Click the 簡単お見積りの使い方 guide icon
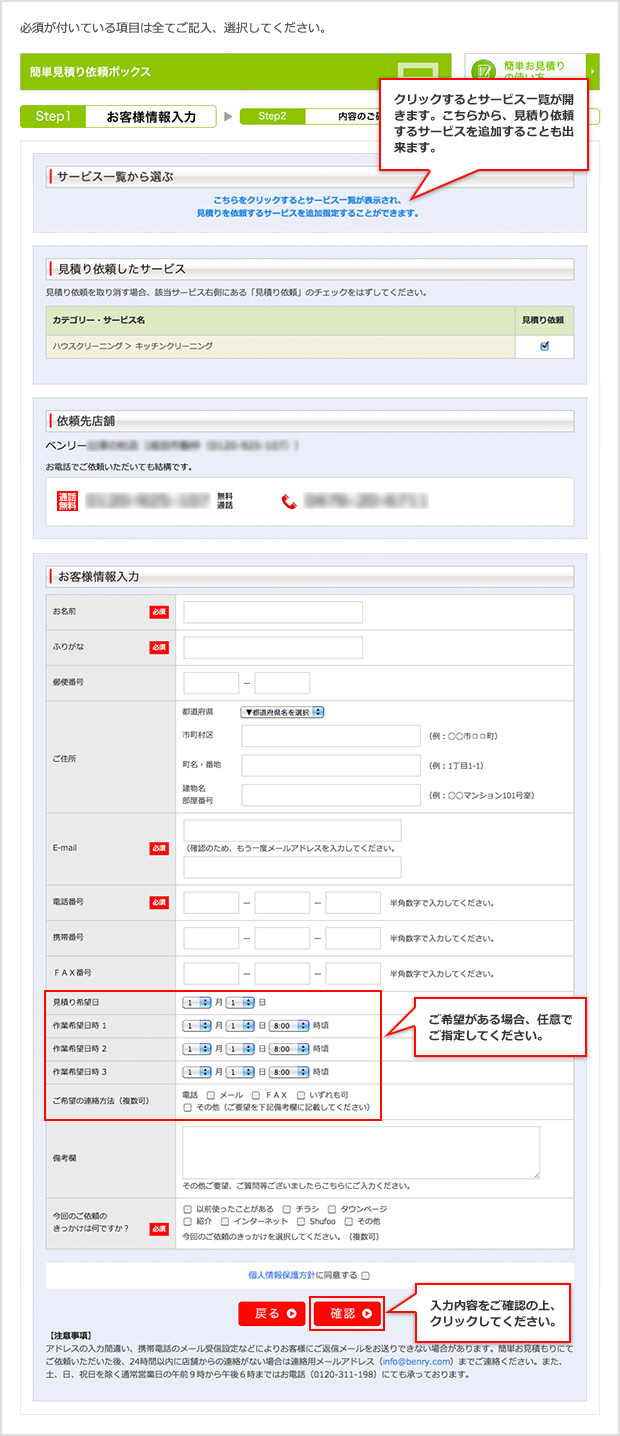This screenshot has height=1436, width=620. 485,71
